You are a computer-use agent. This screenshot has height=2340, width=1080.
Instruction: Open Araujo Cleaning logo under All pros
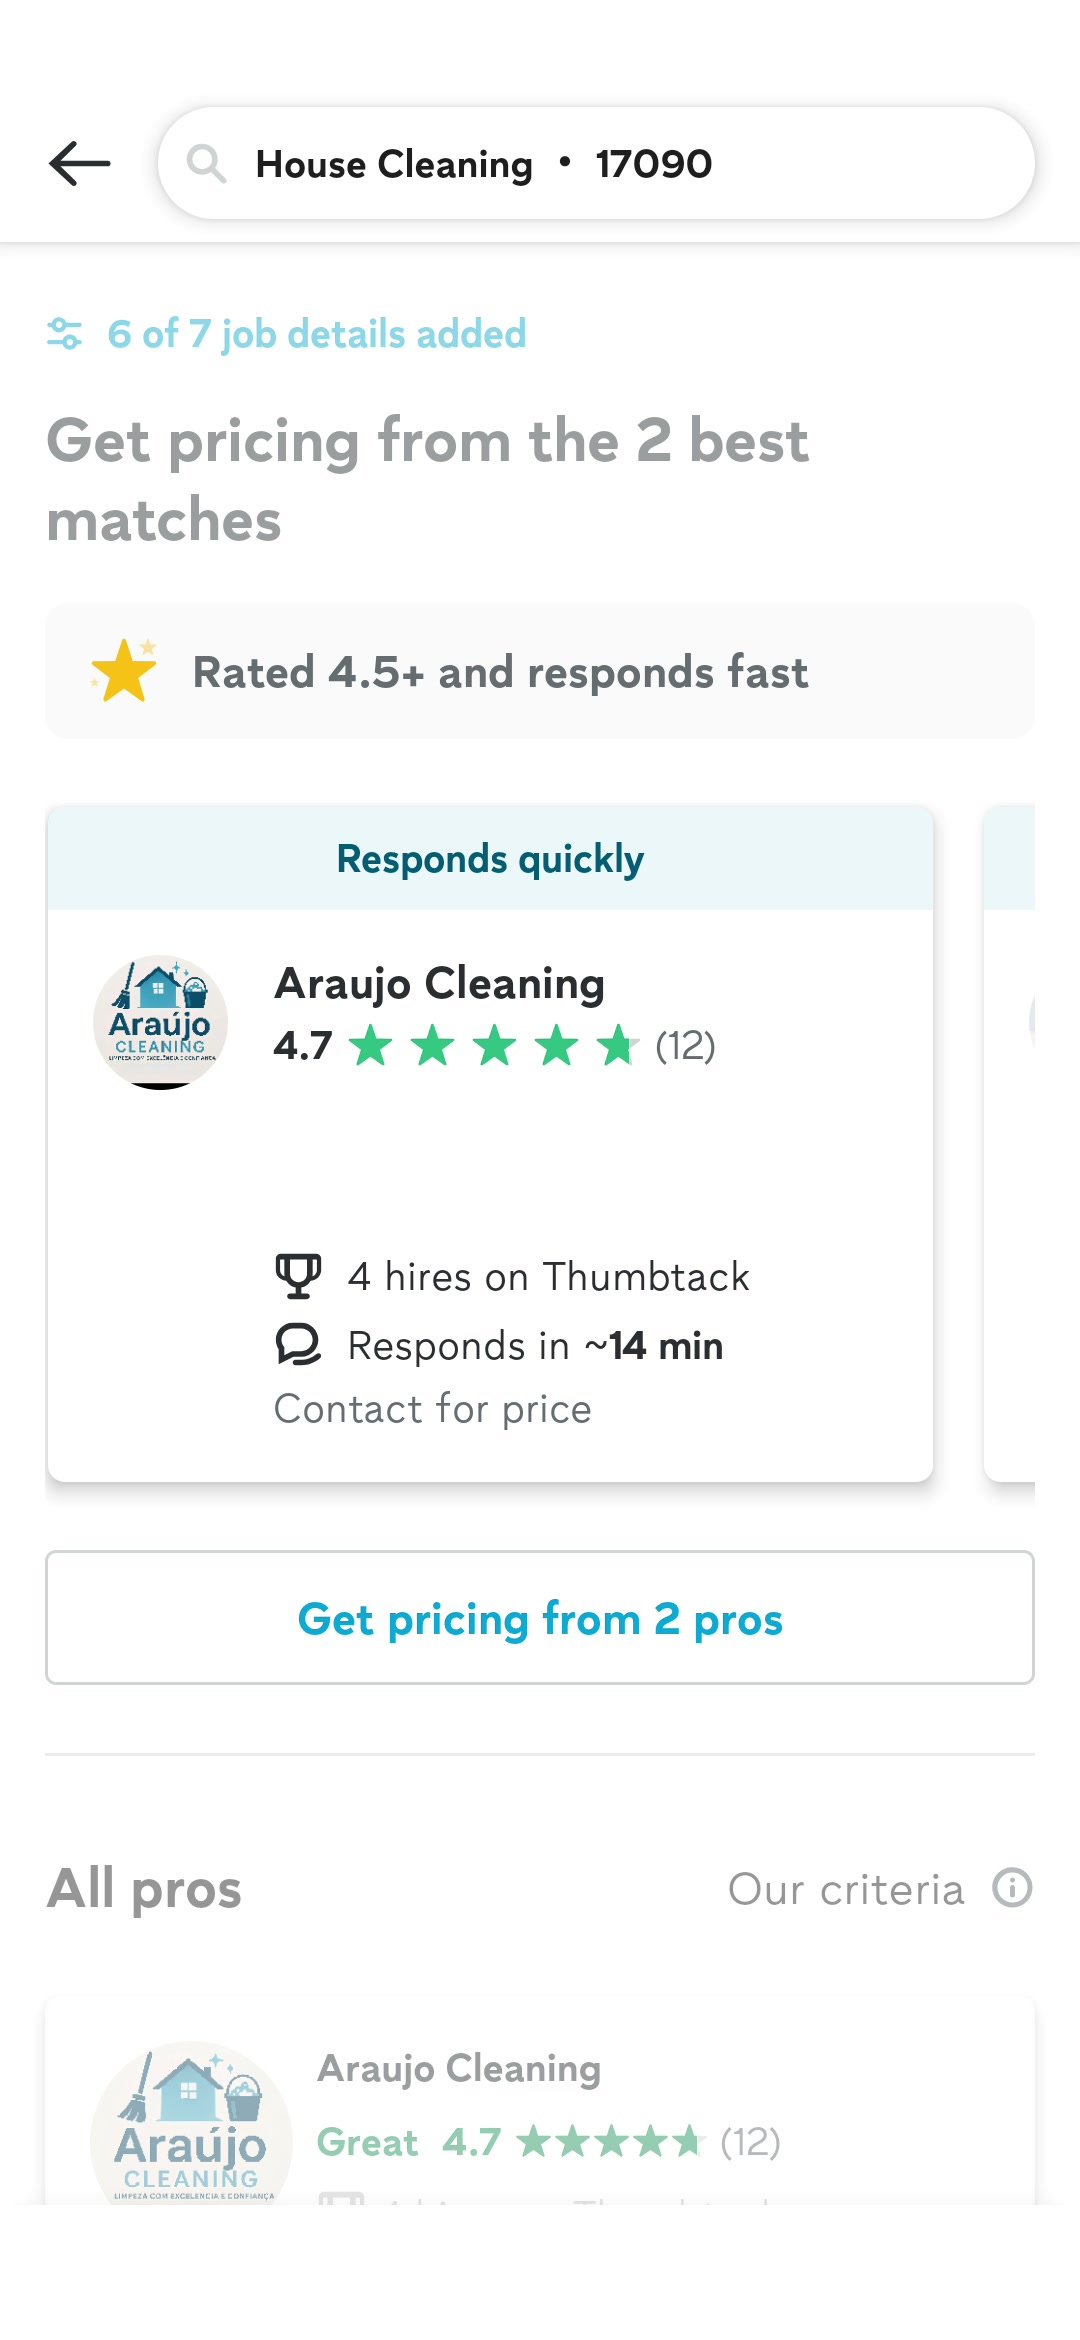191,2122
